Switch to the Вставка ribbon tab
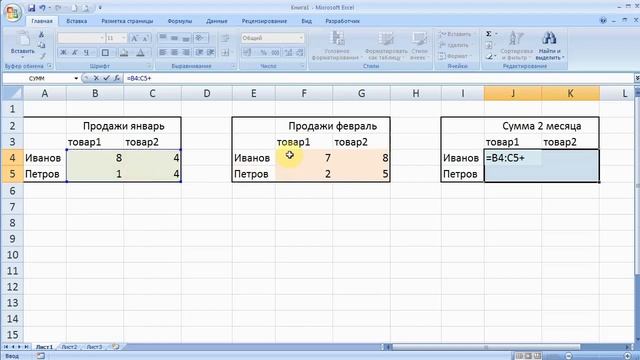Viewport: 640px width, 360px height. 77,21
